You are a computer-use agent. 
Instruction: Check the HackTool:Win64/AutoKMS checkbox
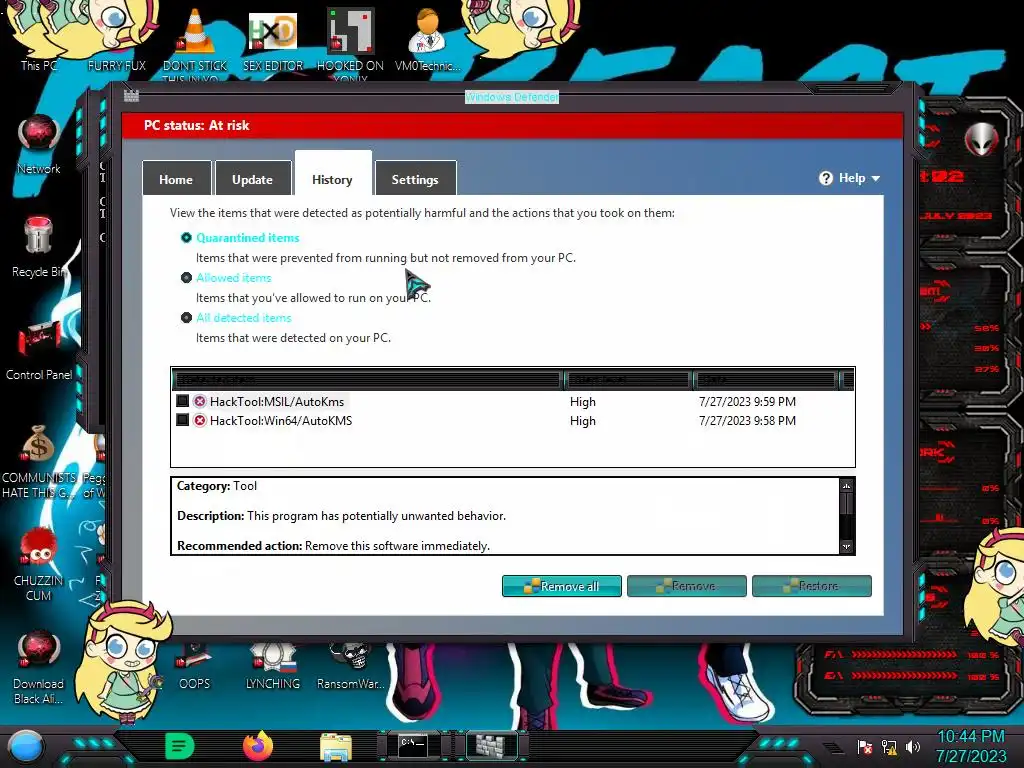click(183, 420)
